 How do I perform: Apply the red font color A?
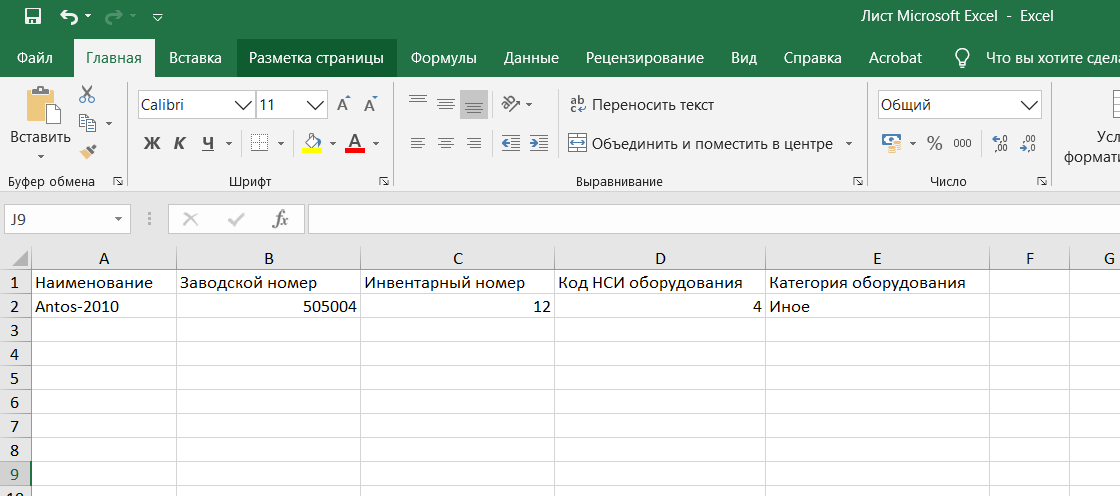tap(355, 144)
